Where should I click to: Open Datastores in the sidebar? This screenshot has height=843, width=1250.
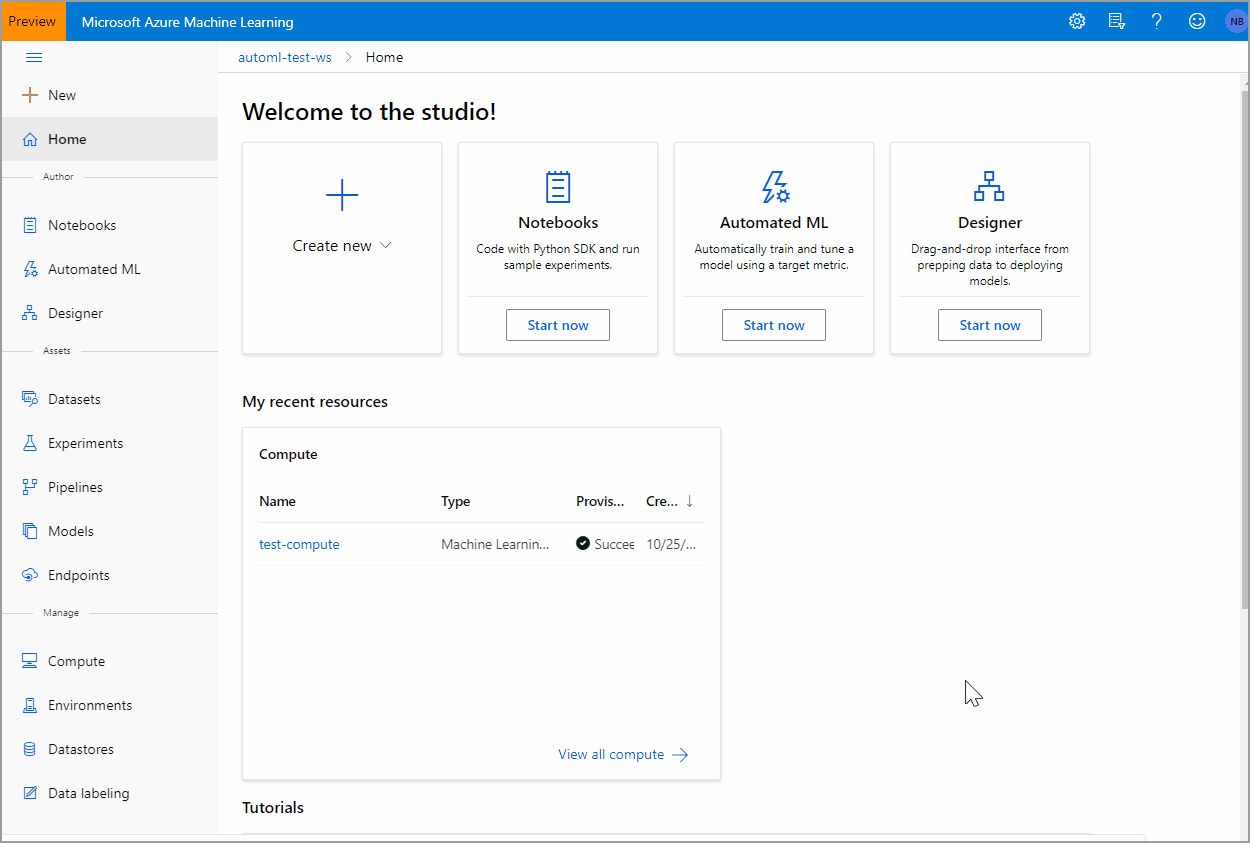pos(79,748)
